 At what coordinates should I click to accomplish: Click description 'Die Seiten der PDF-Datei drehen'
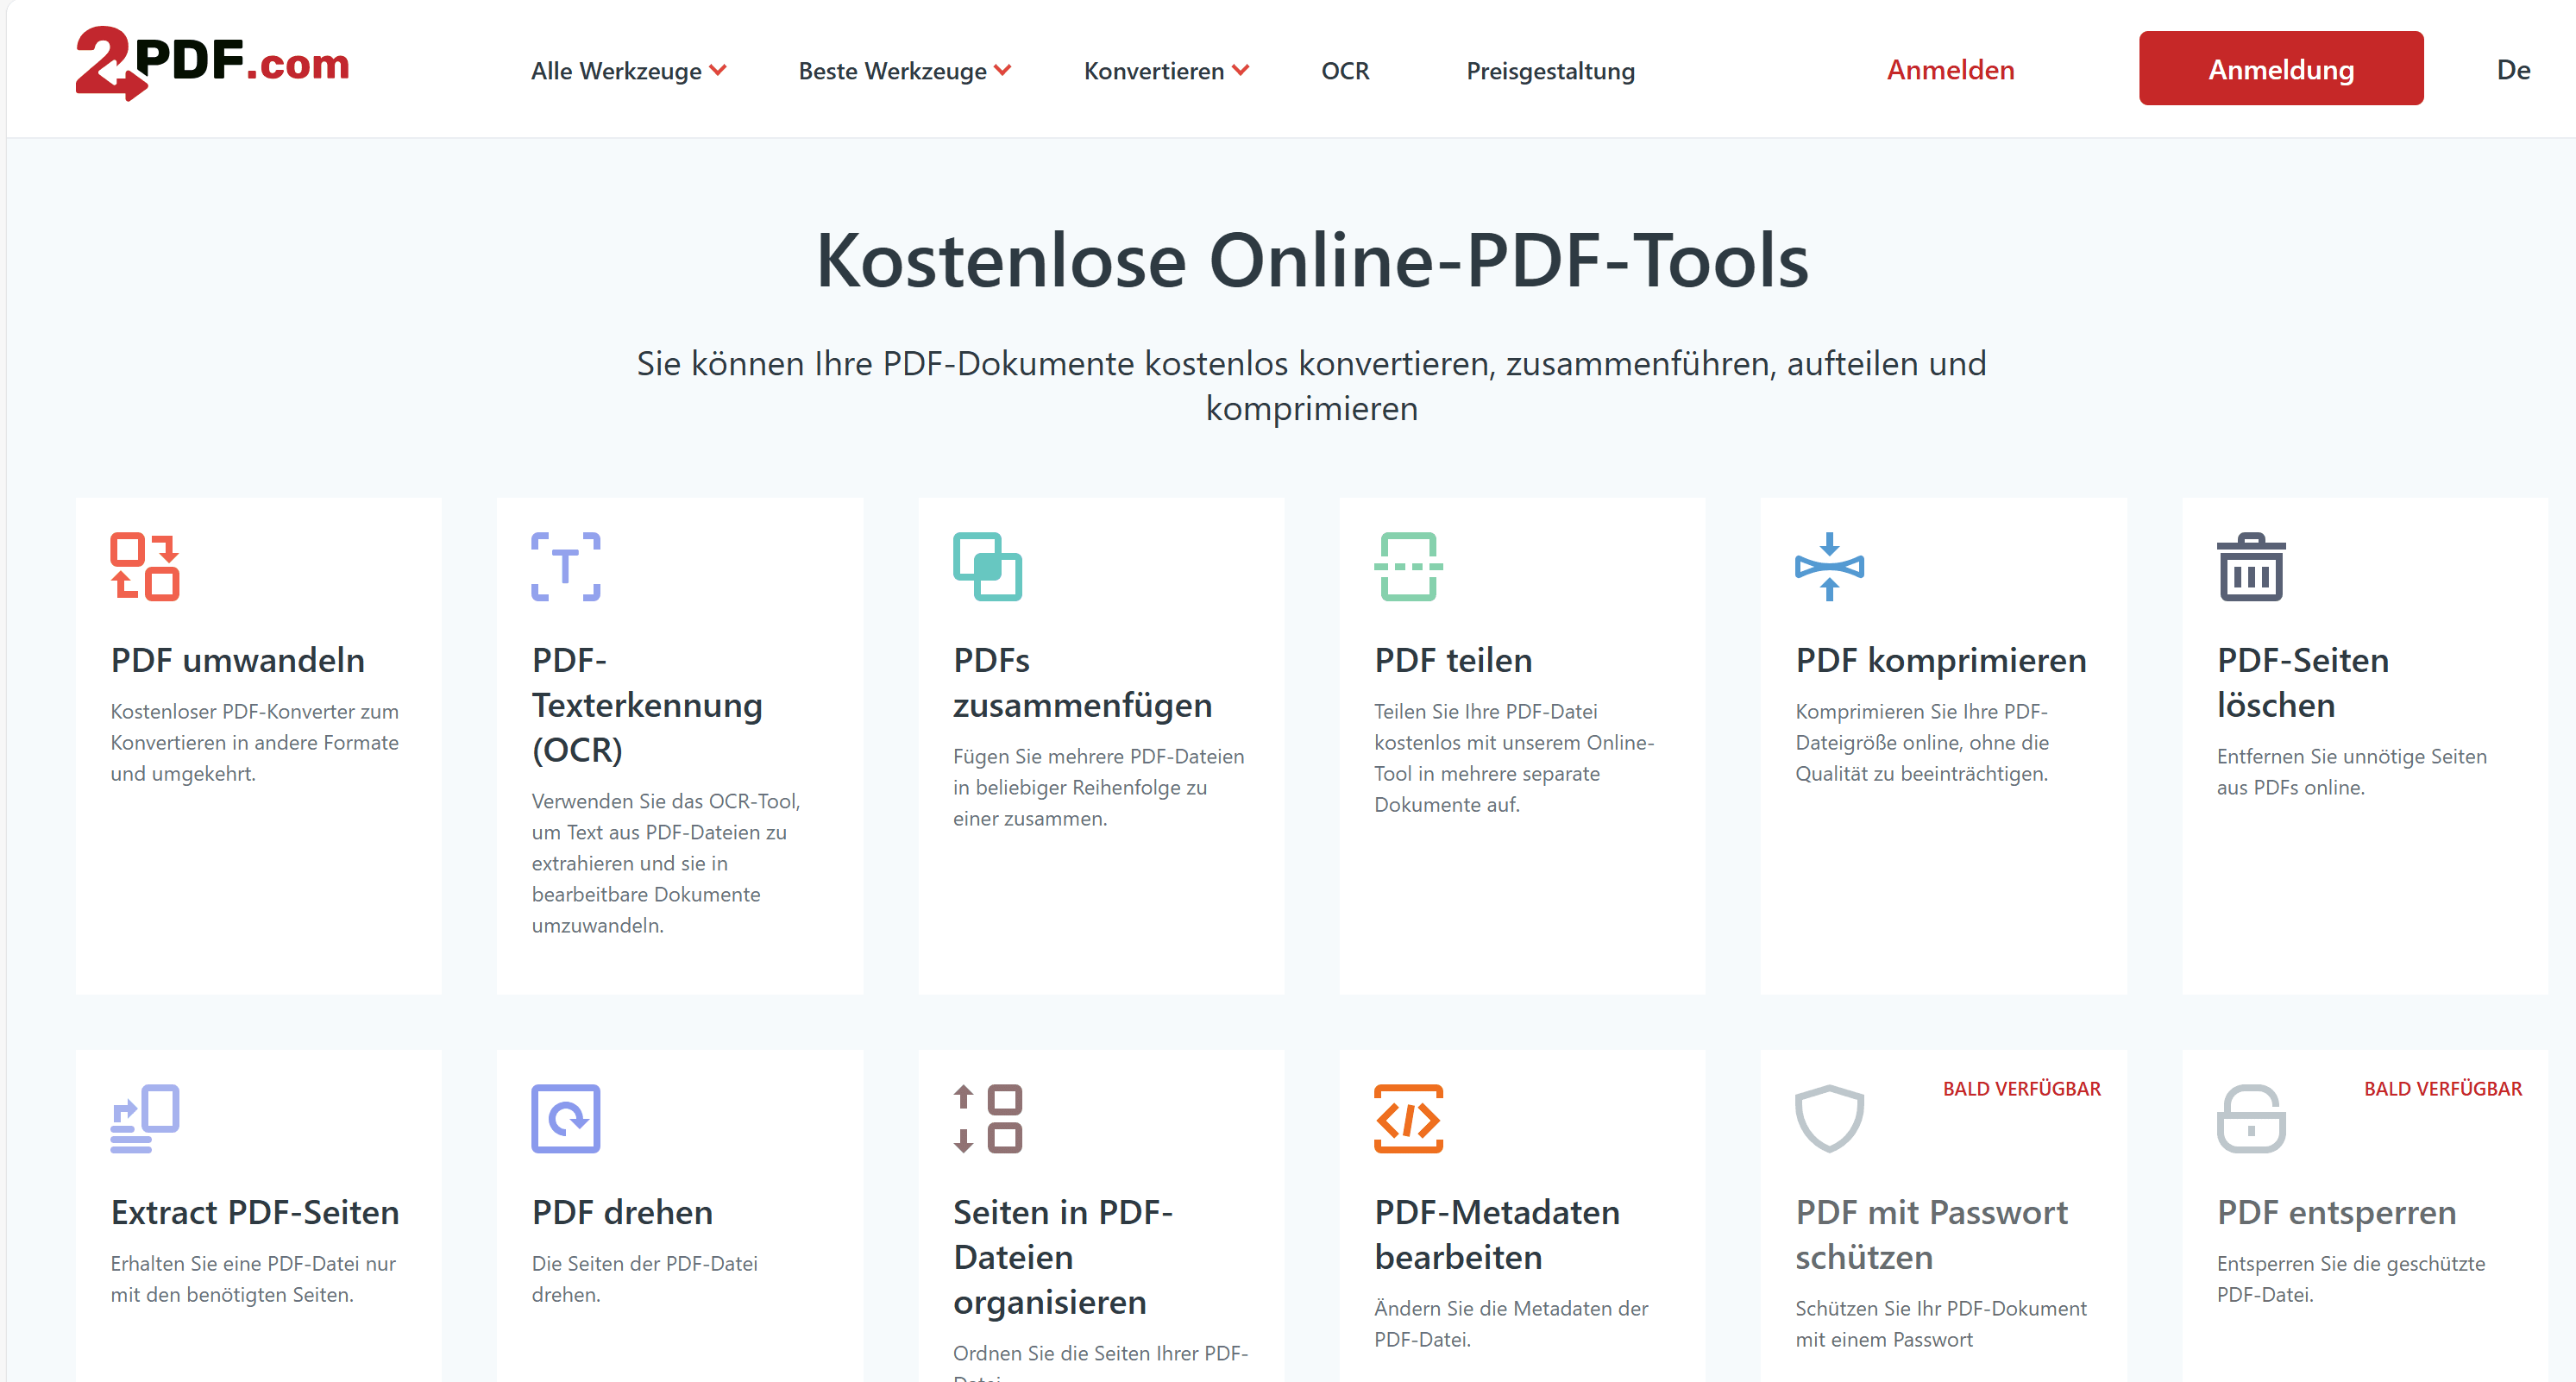click(x=645, y=1278)
